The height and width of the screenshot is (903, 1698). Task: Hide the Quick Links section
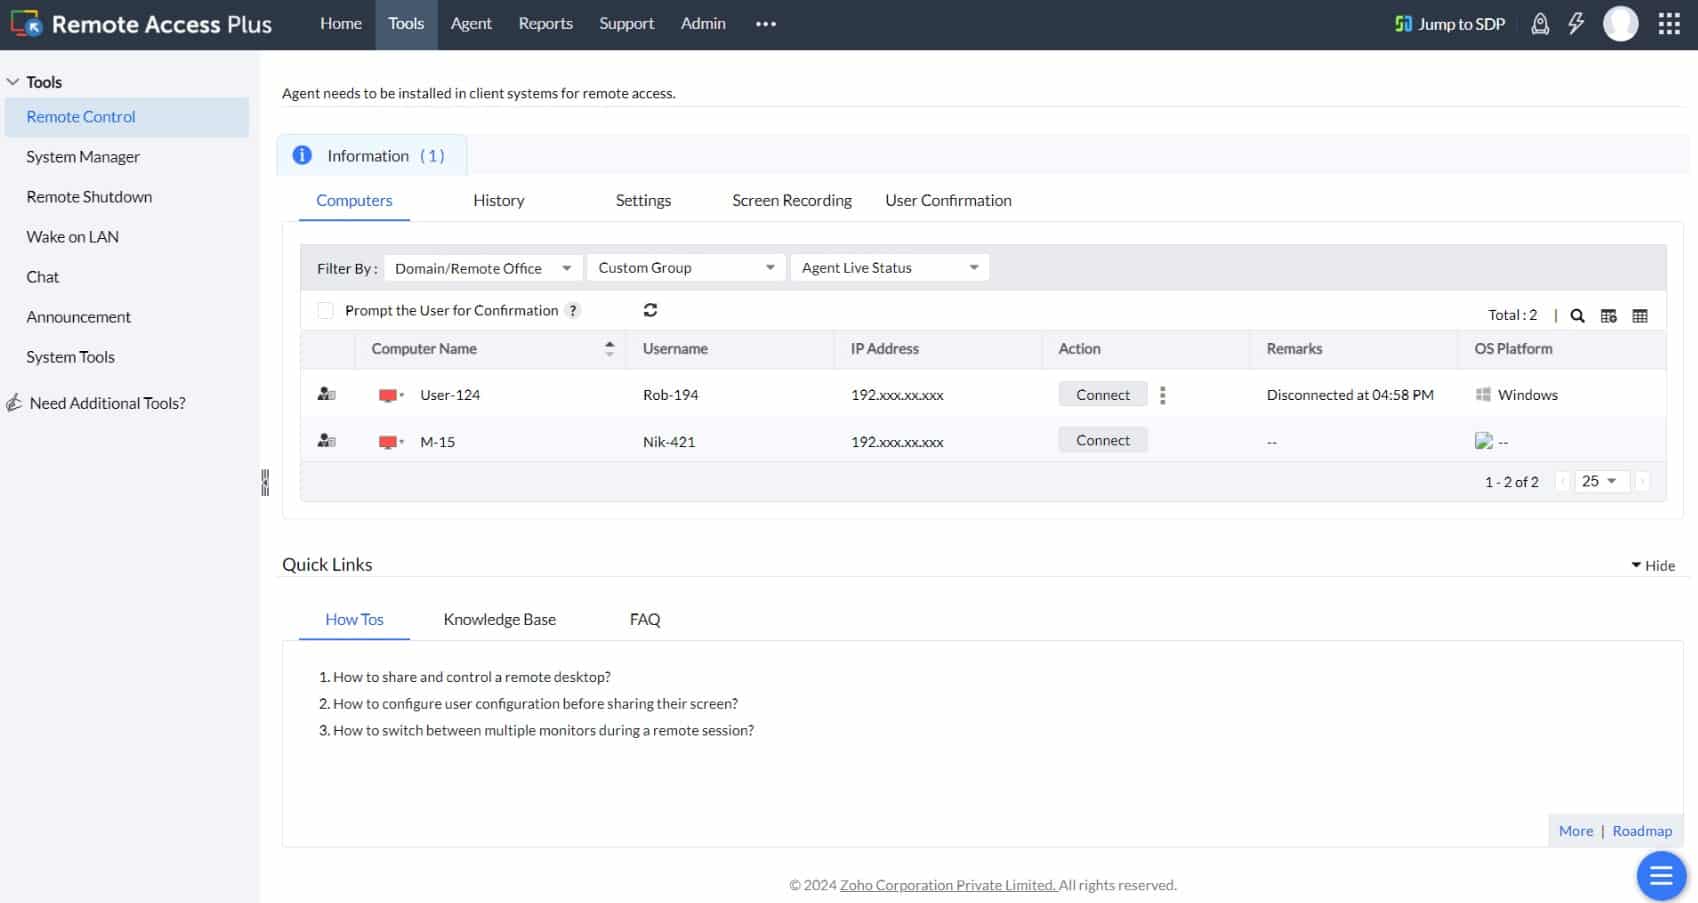1654,565
